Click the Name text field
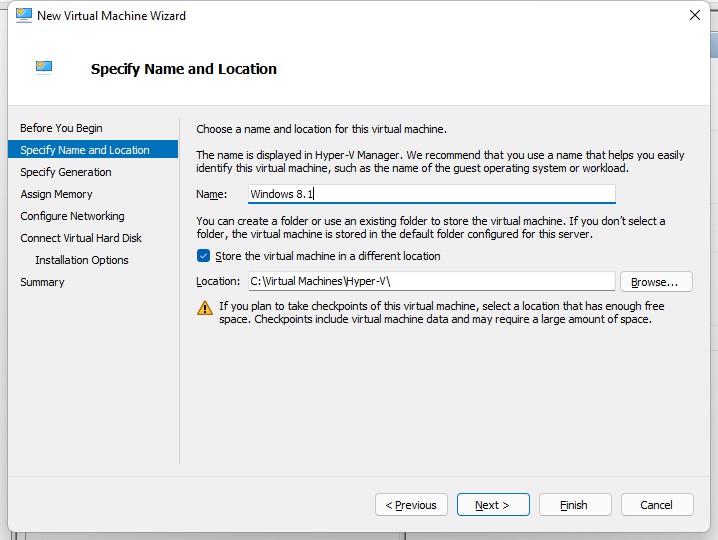718x540 pixels. pyautogui.click(x=432, y=194)
